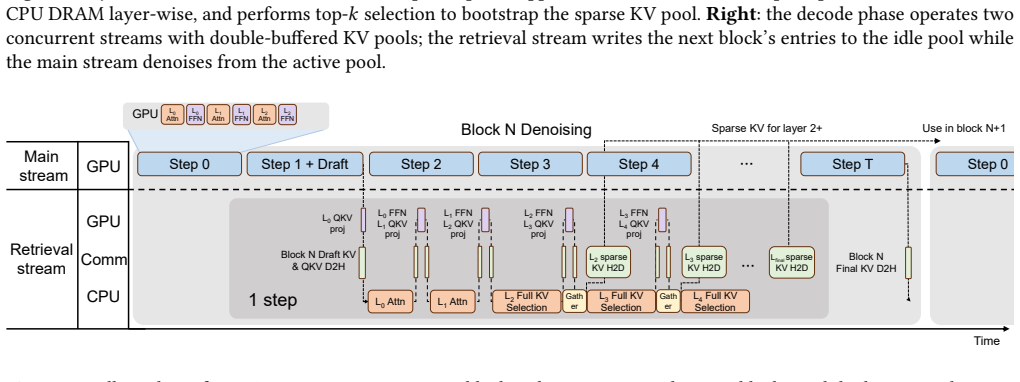This screenshot has height=382, width=1020.
Task: Select the Step 3 block
Action: tap(530, 164)
